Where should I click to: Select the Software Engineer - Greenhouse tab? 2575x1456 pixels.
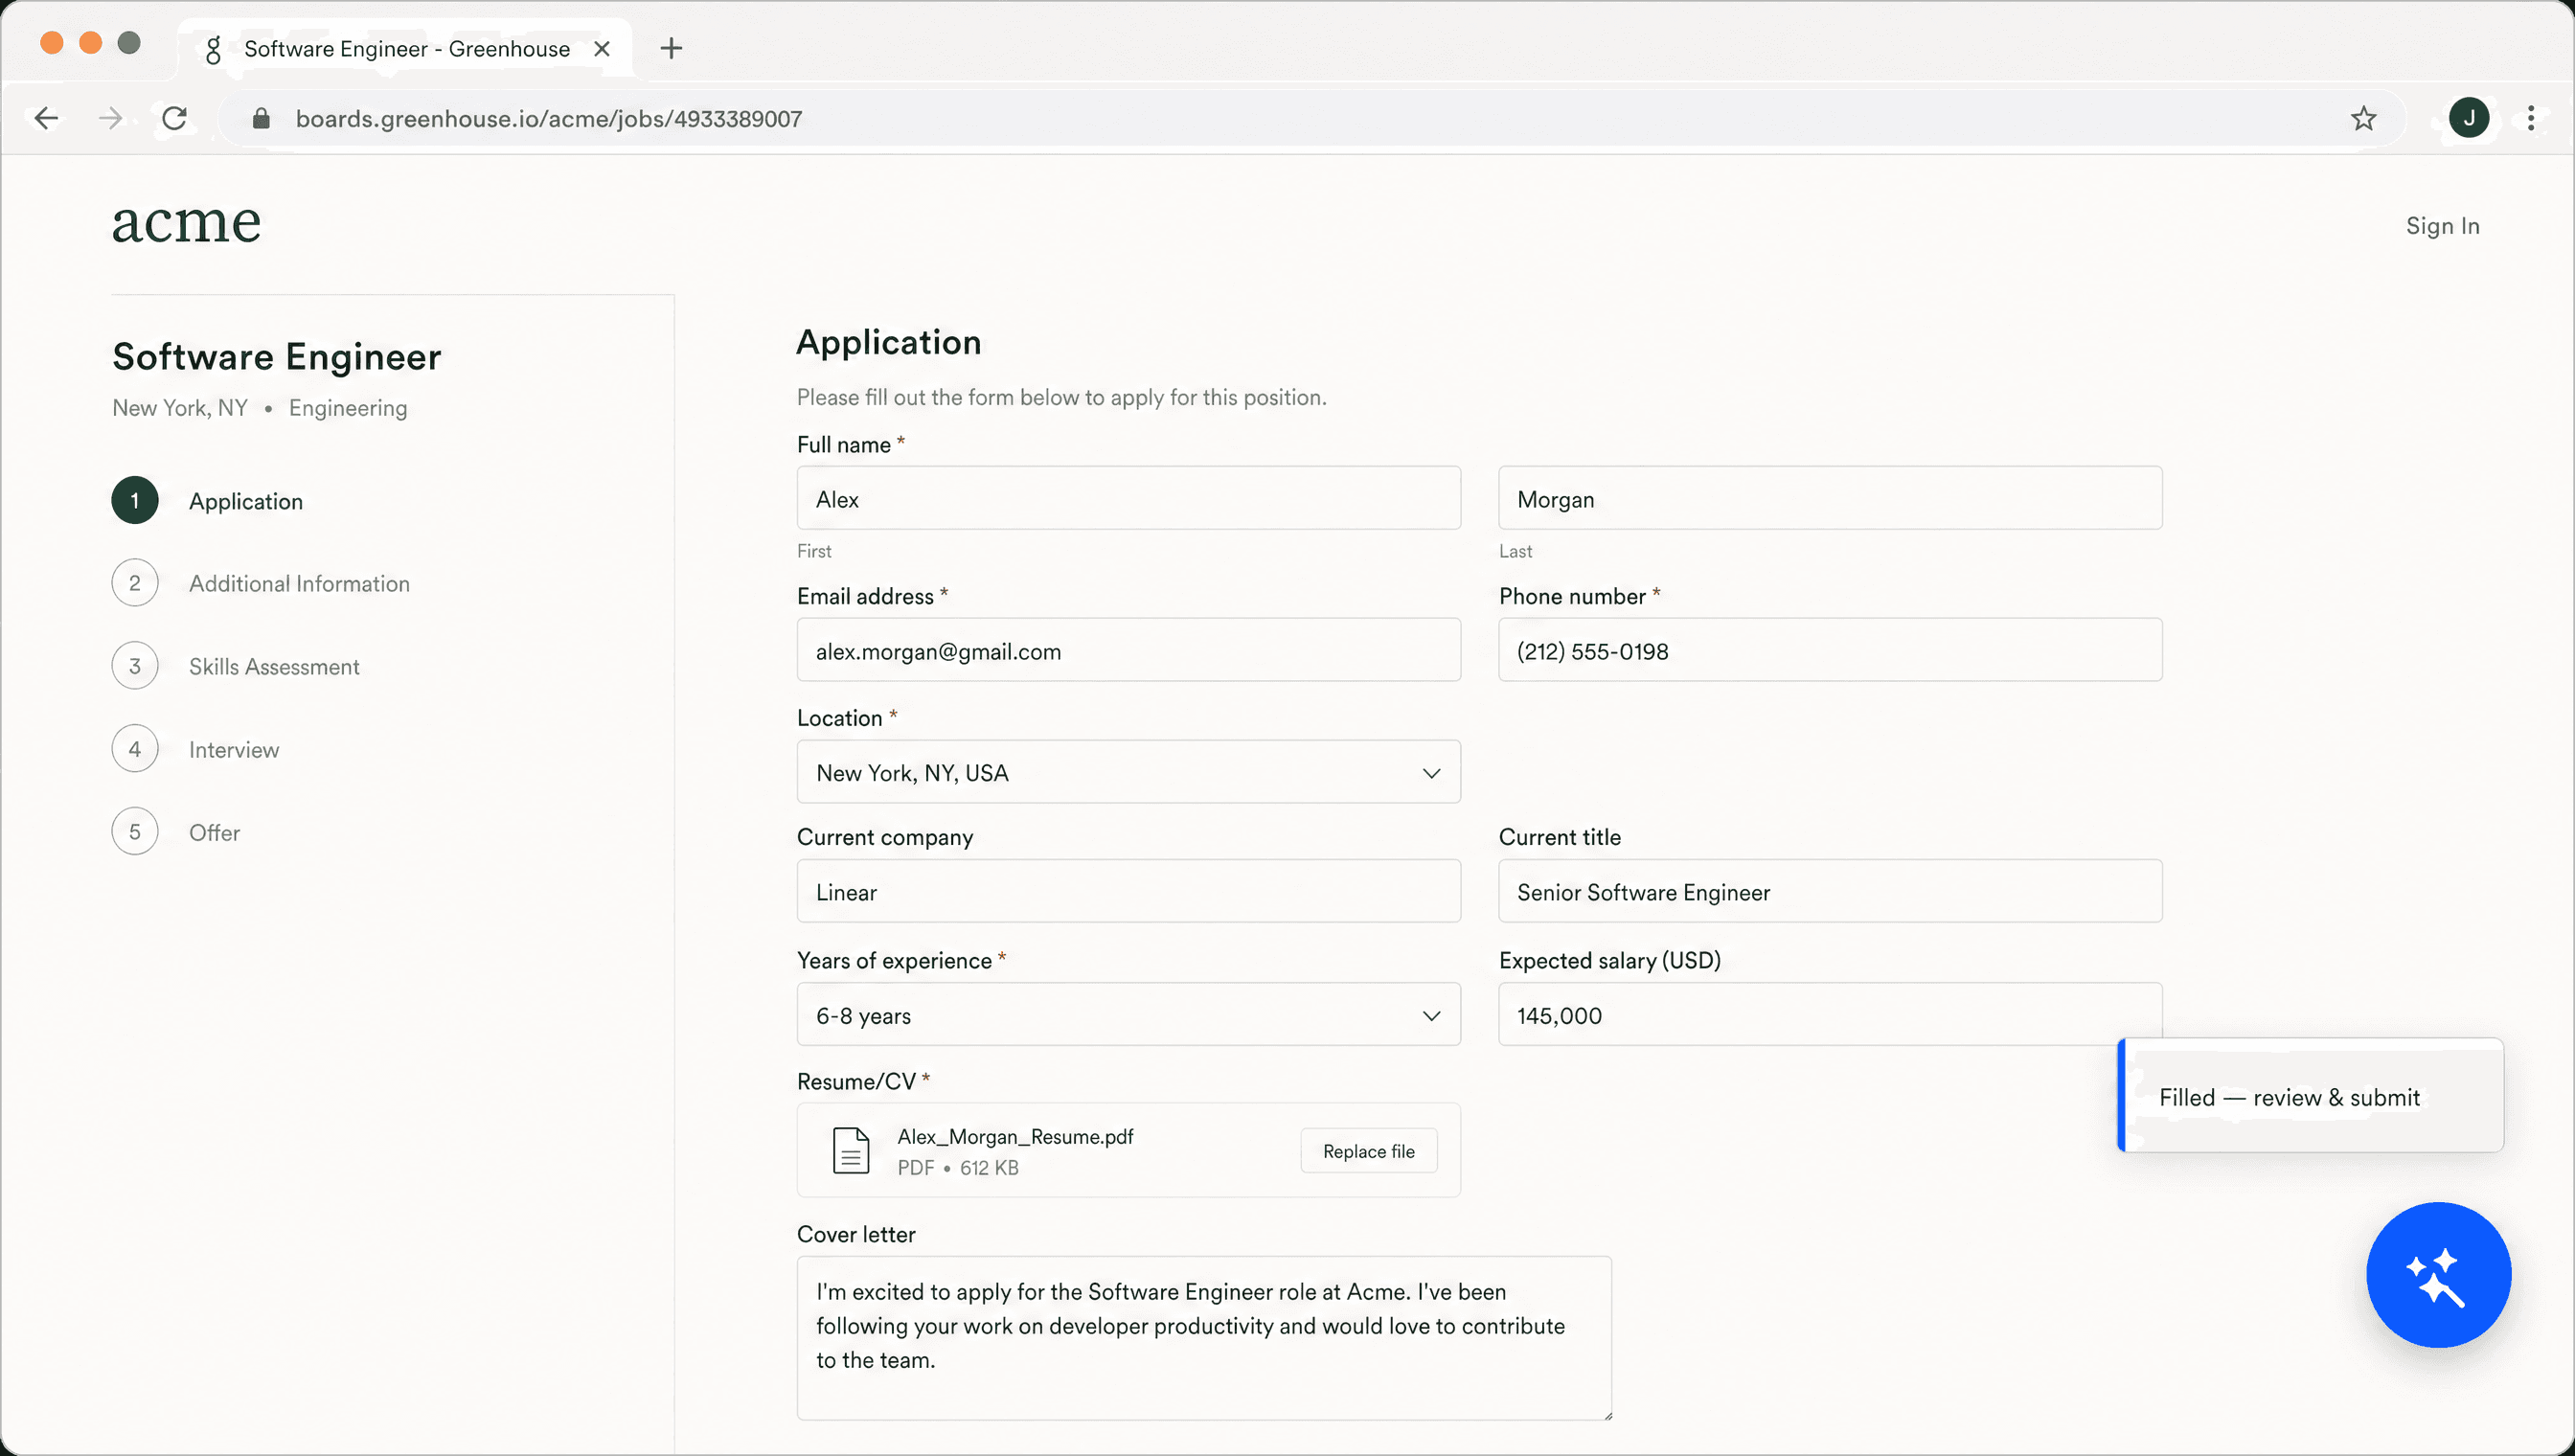[406, 49]
